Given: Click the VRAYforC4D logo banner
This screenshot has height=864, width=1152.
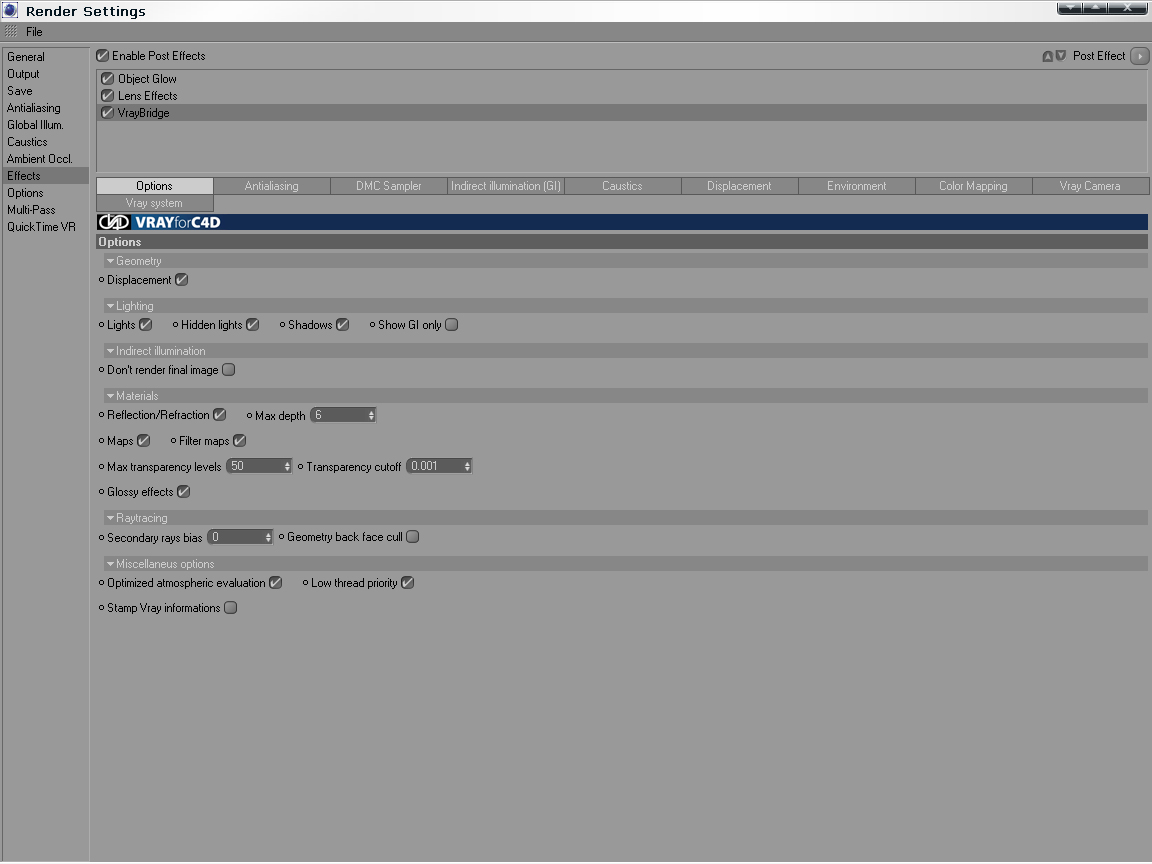Looking at the screenshot, I should point(622,222).
